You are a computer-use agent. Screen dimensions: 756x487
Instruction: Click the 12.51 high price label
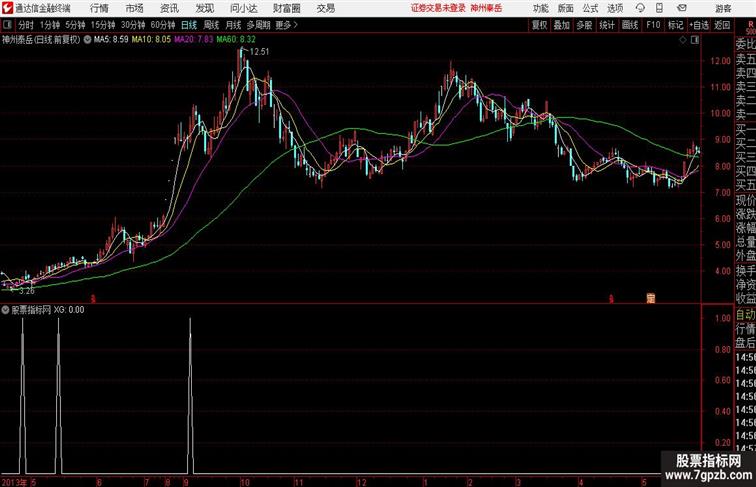click(x=259, y=52)
